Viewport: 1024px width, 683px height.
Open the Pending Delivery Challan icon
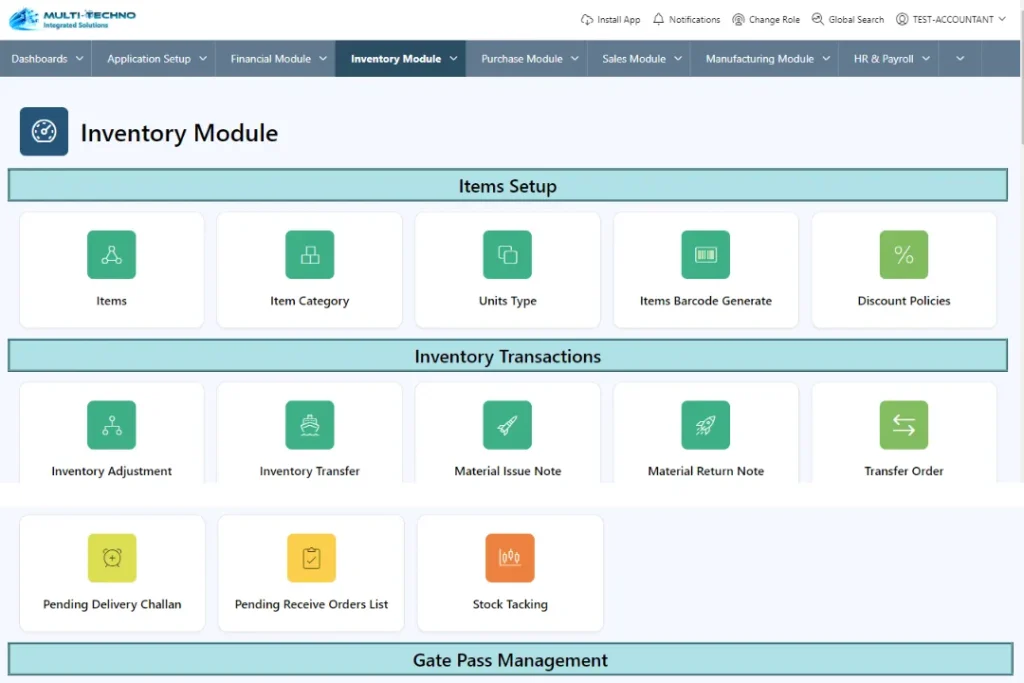112,558
